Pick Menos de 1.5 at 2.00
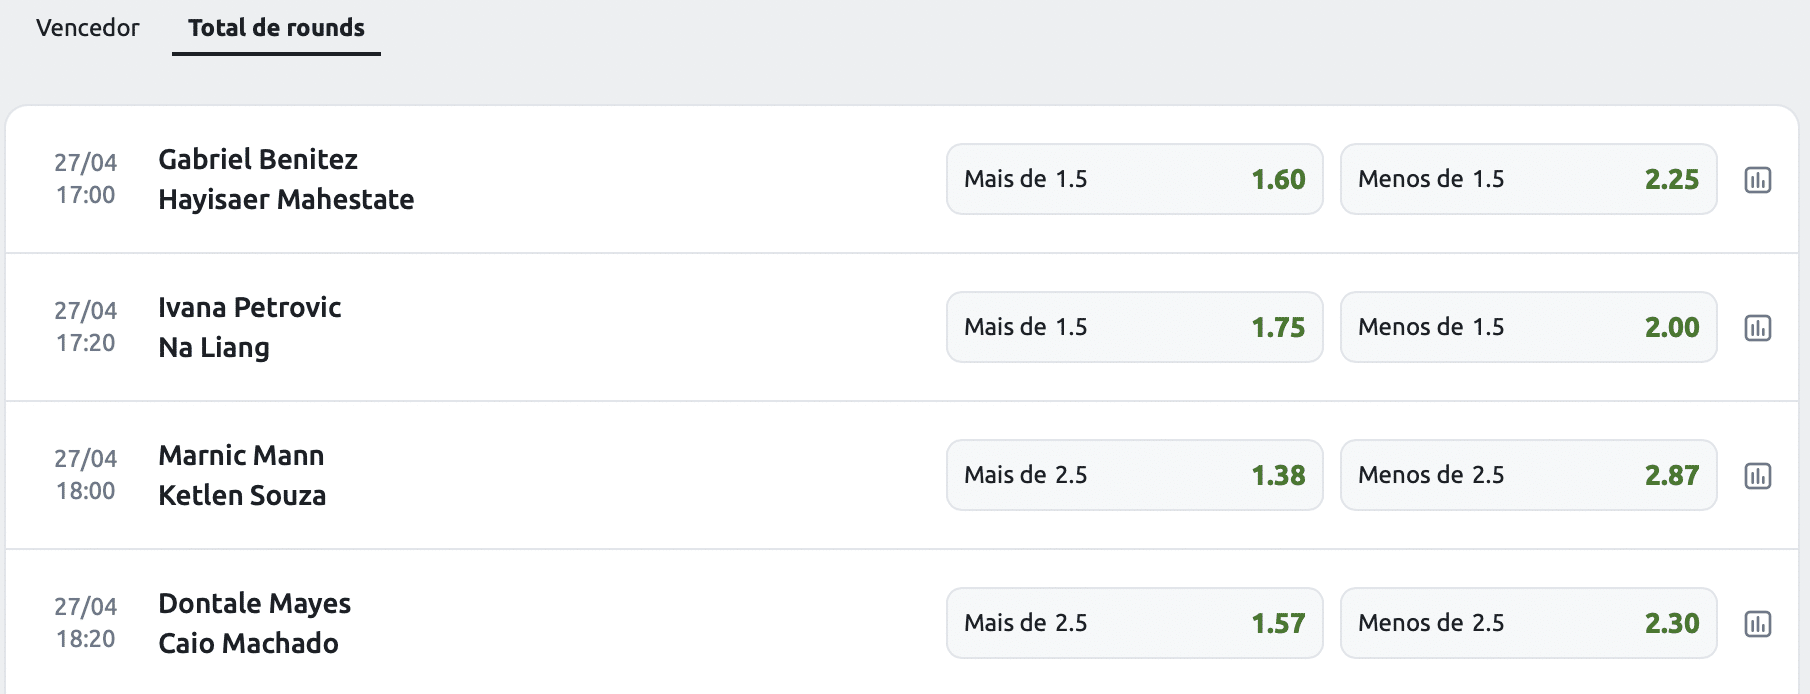The height and width of the screenshot is (694, 1810). pos(1529,327)
